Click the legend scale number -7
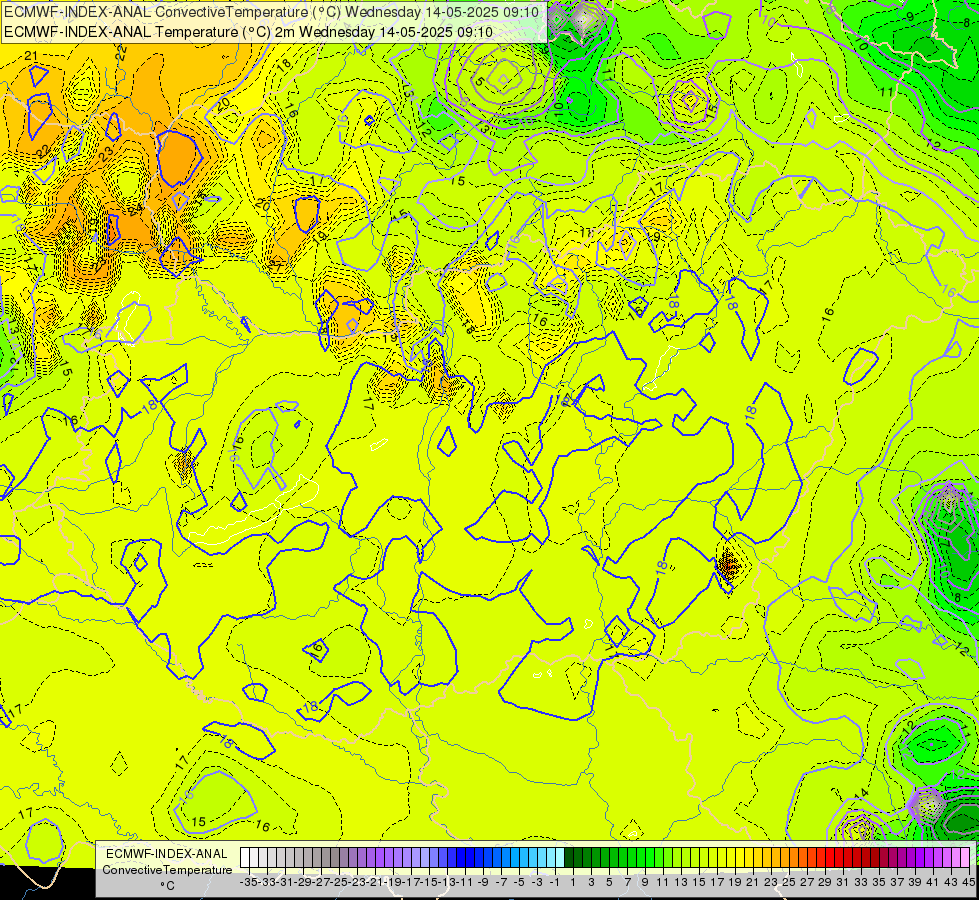The width and height of the screenshot is (979, 900). point(501,882)
